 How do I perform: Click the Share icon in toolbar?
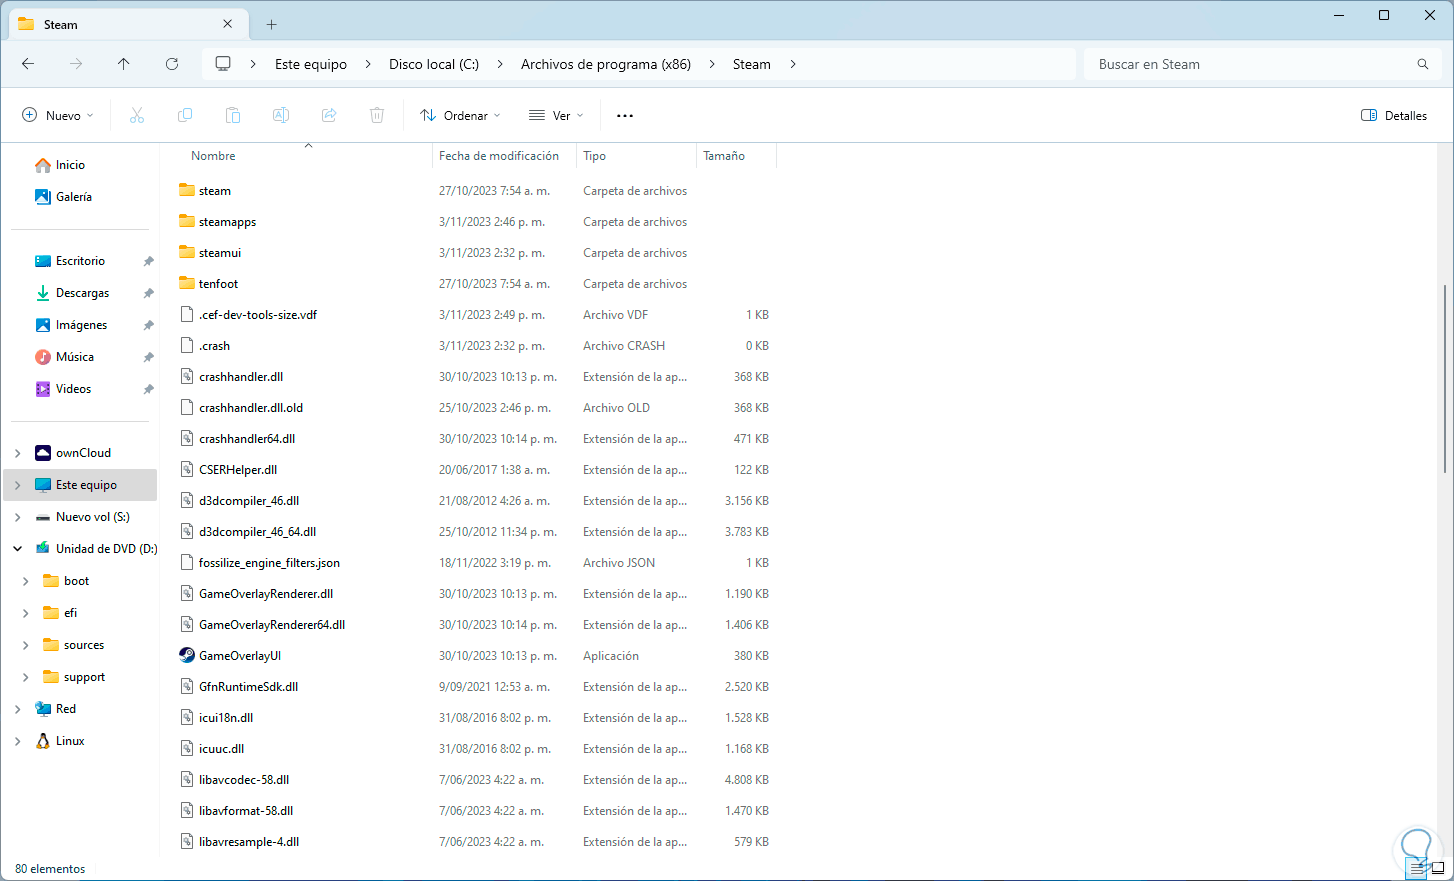point(329,116)
